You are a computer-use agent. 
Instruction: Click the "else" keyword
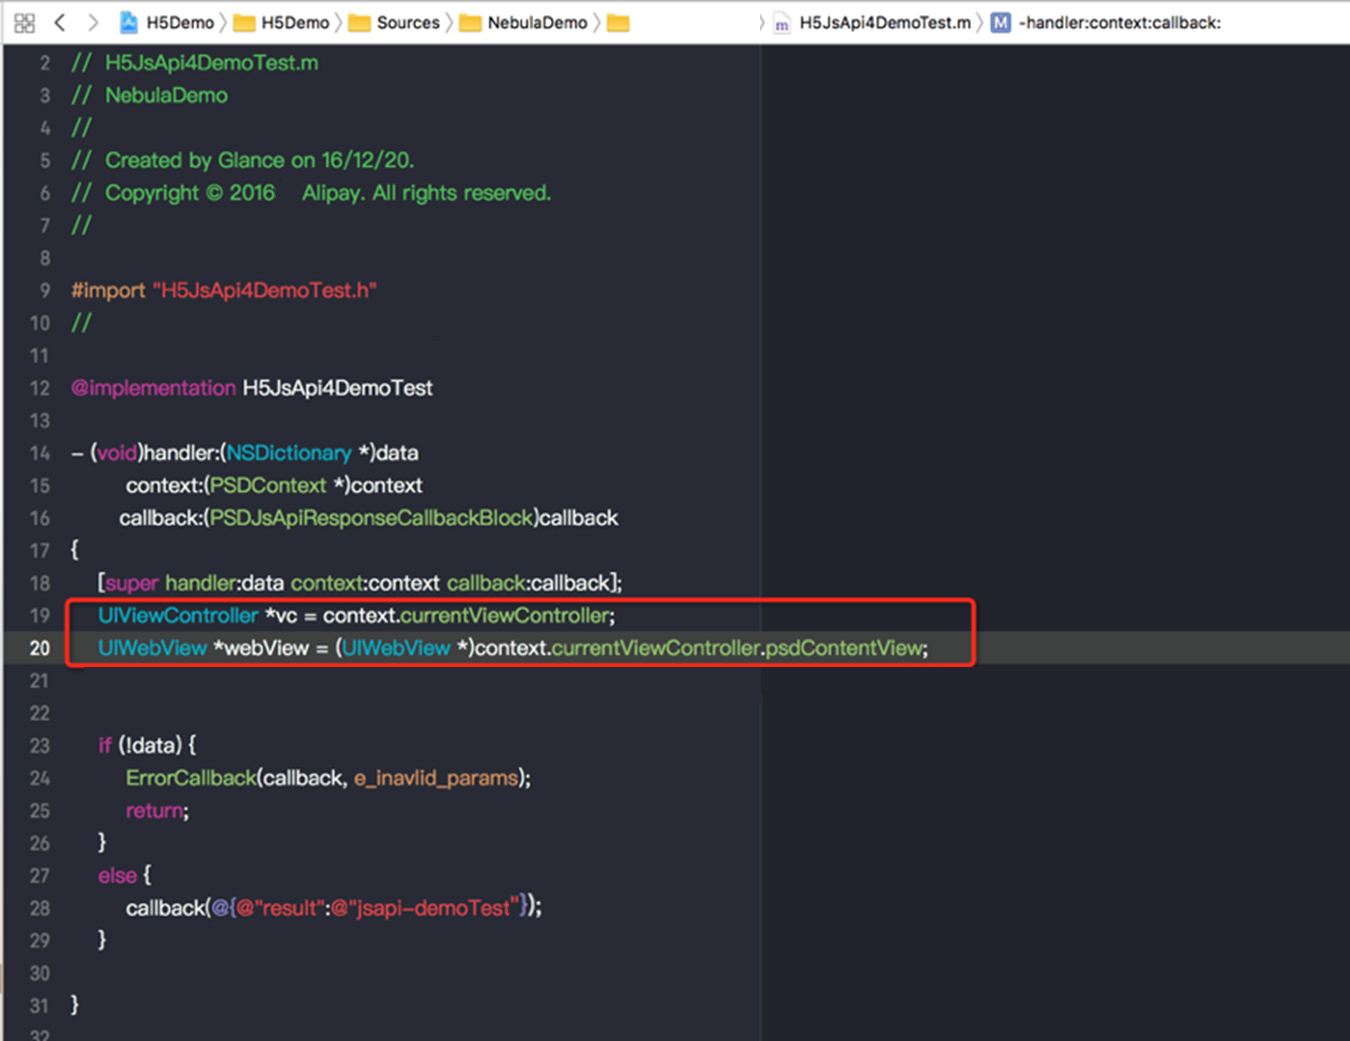point(117,876)
